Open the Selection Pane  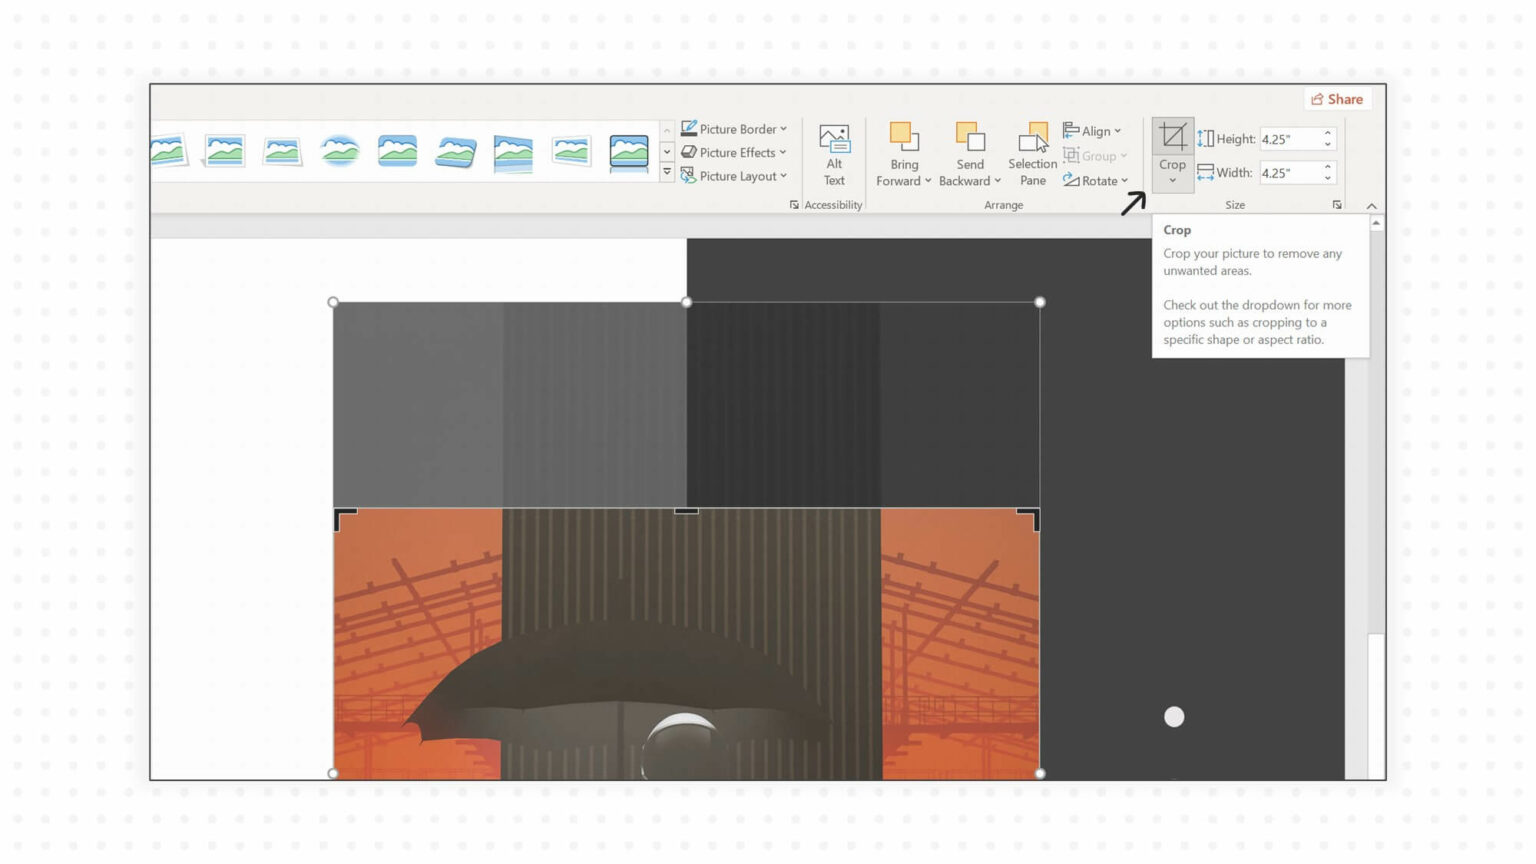(x=1031, y=150)
